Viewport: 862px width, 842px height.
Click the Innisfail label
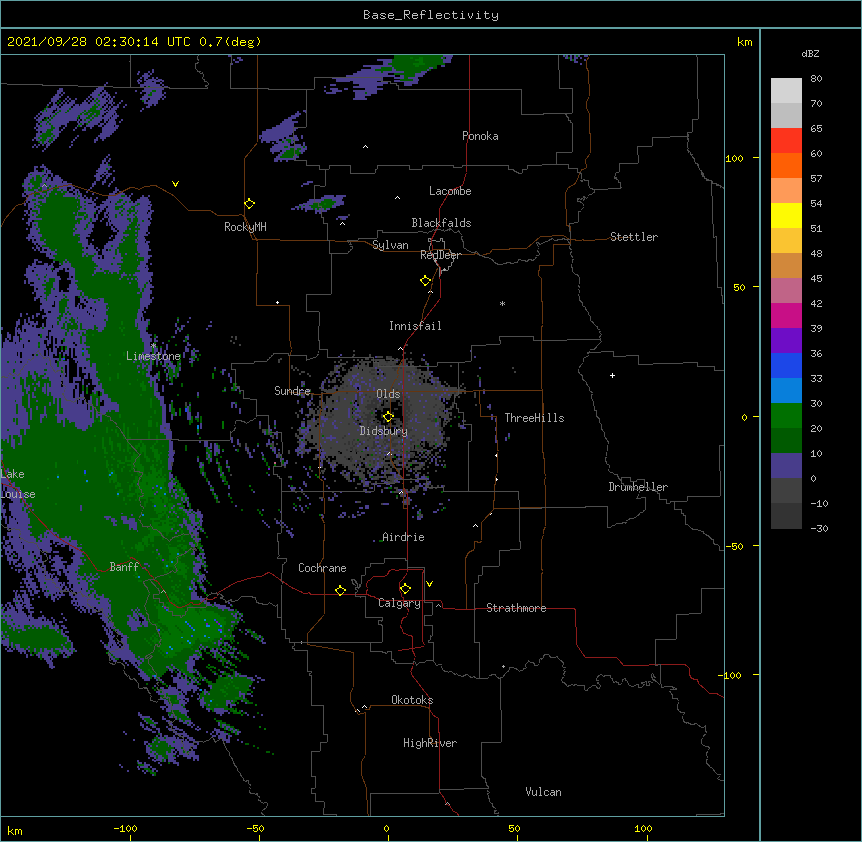click(x=415, y=326)
